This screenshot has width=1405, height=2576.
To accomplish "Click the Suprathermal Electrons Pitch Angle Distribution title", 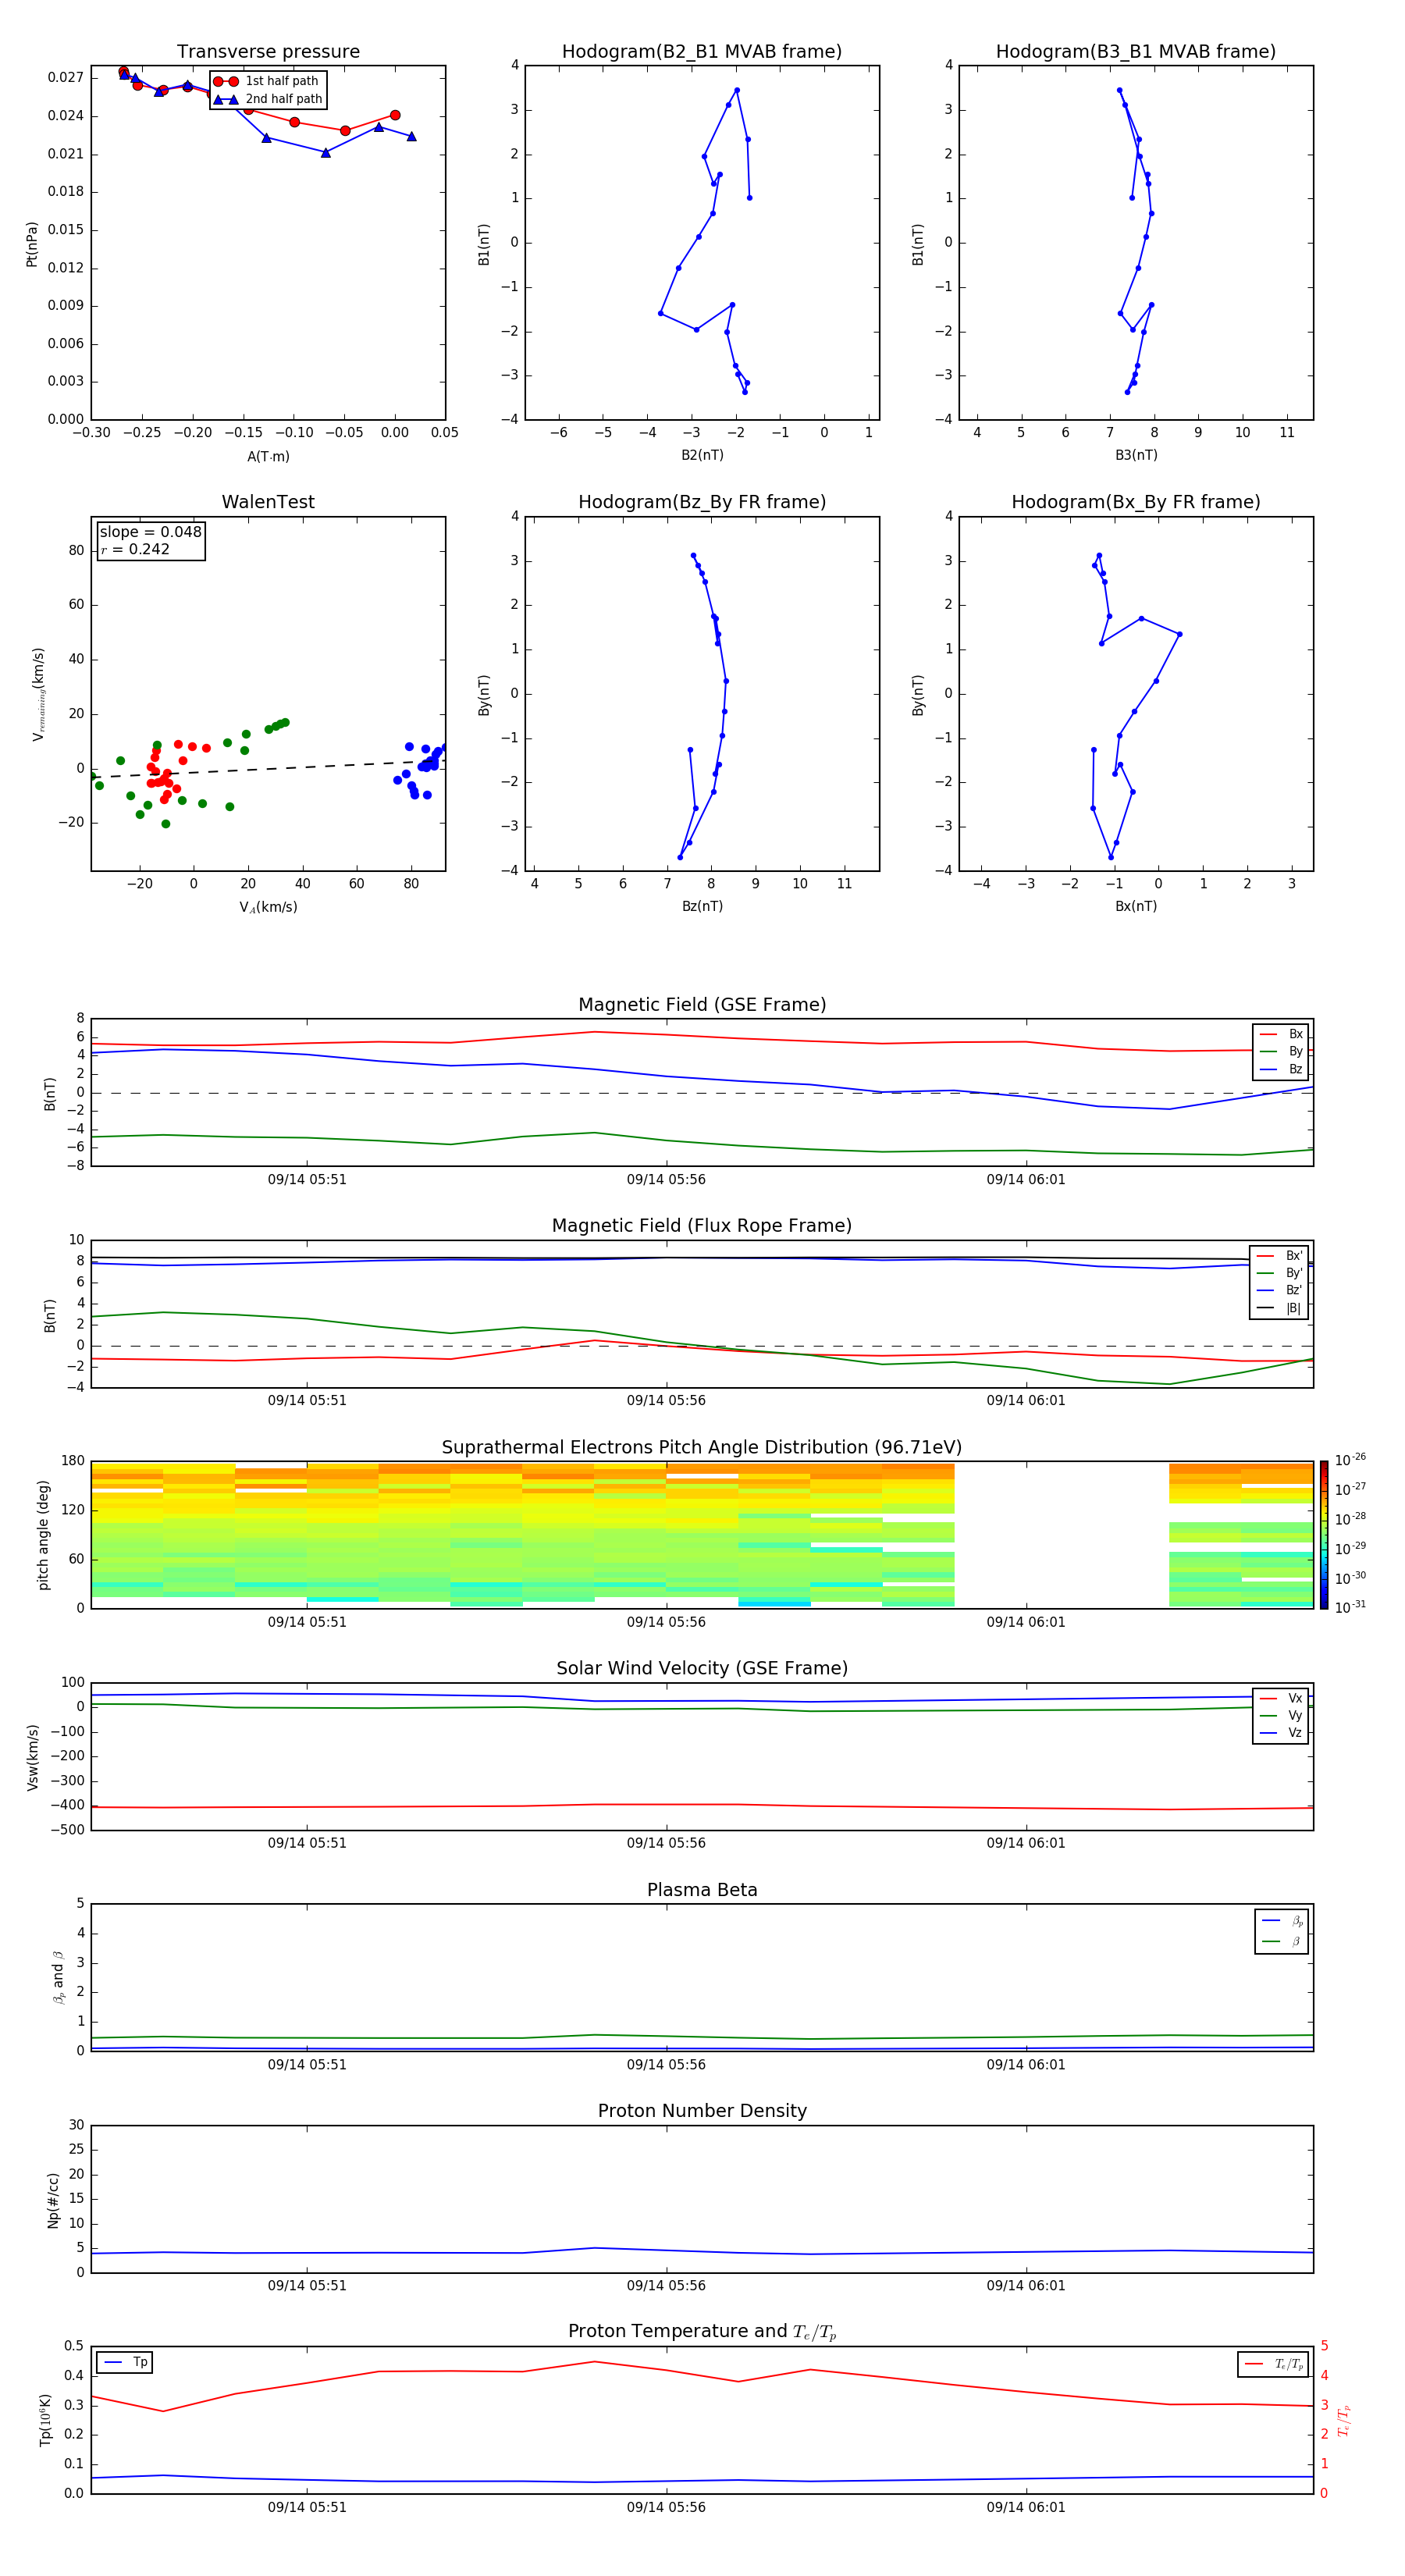I will coord(702,1448).
